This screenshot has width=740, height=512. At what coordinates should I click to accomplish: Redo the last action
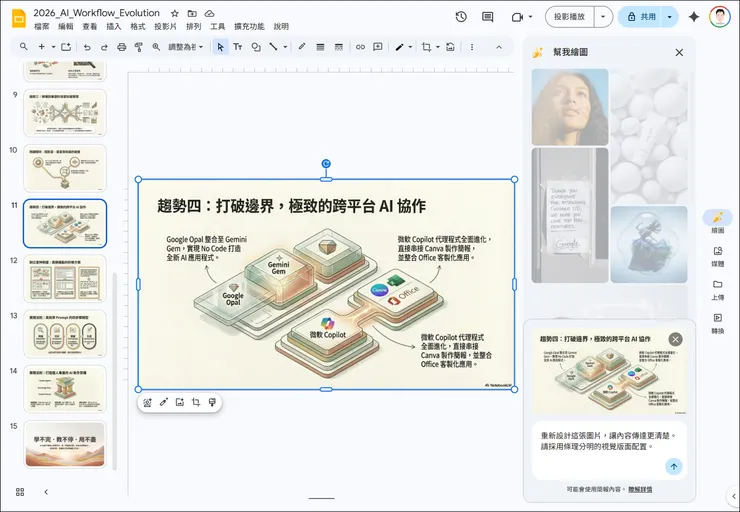pyautogui.click(x=104, y=47)
